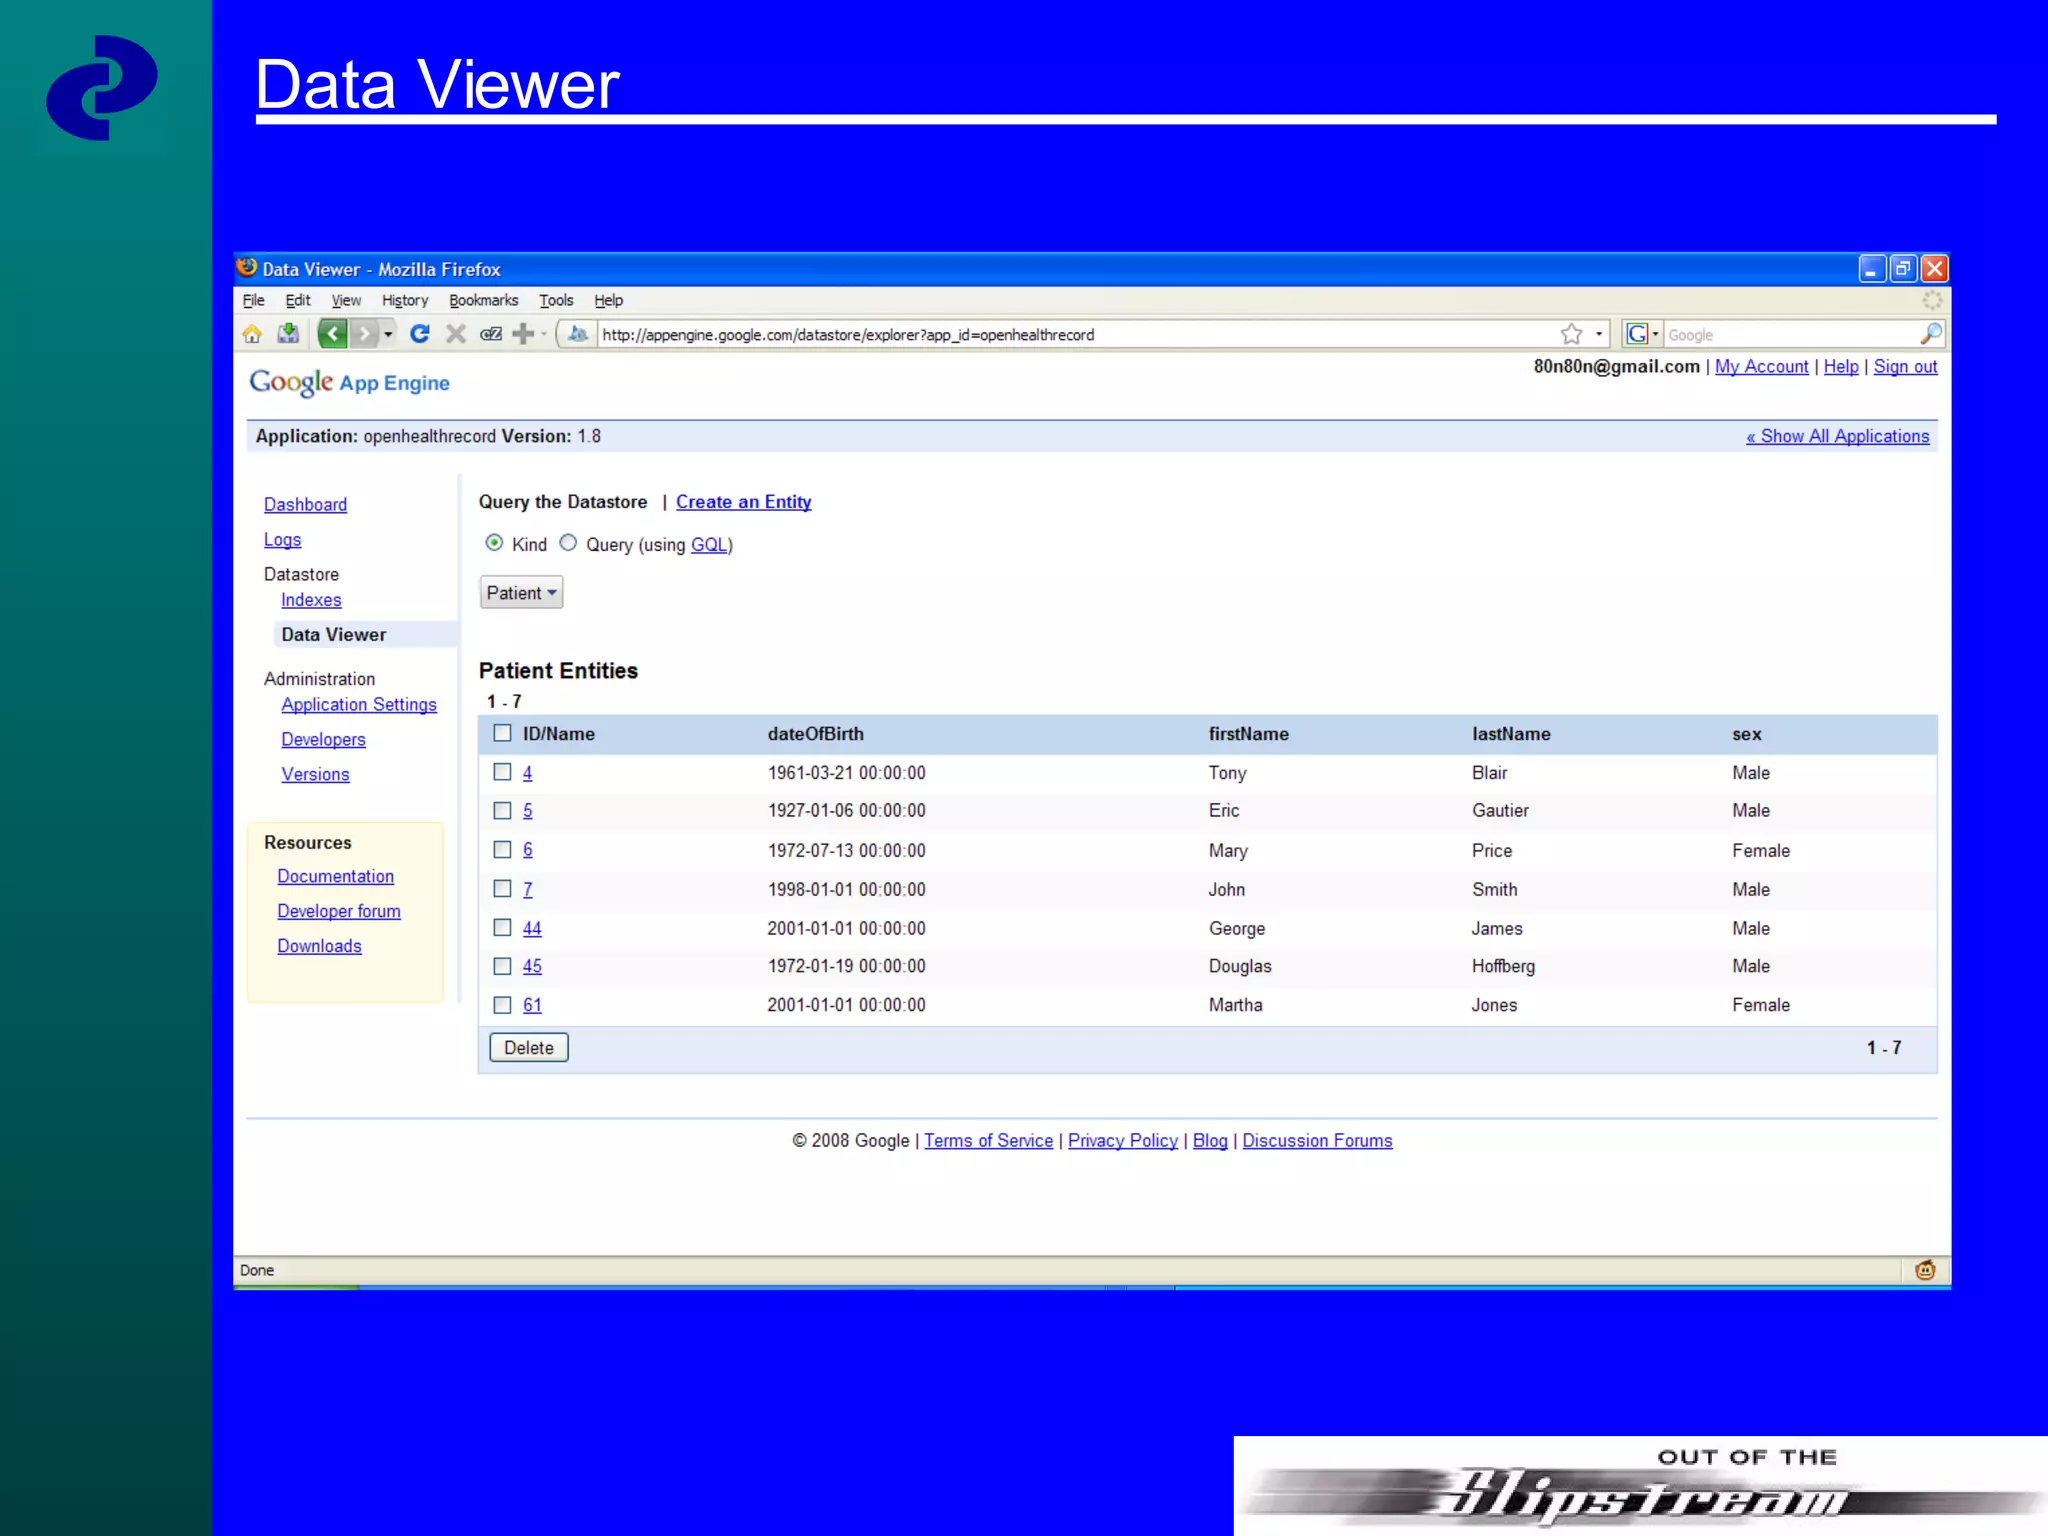
Task: Open the Developer forum link
Action: pyautogui.click(x=339, y=911)
